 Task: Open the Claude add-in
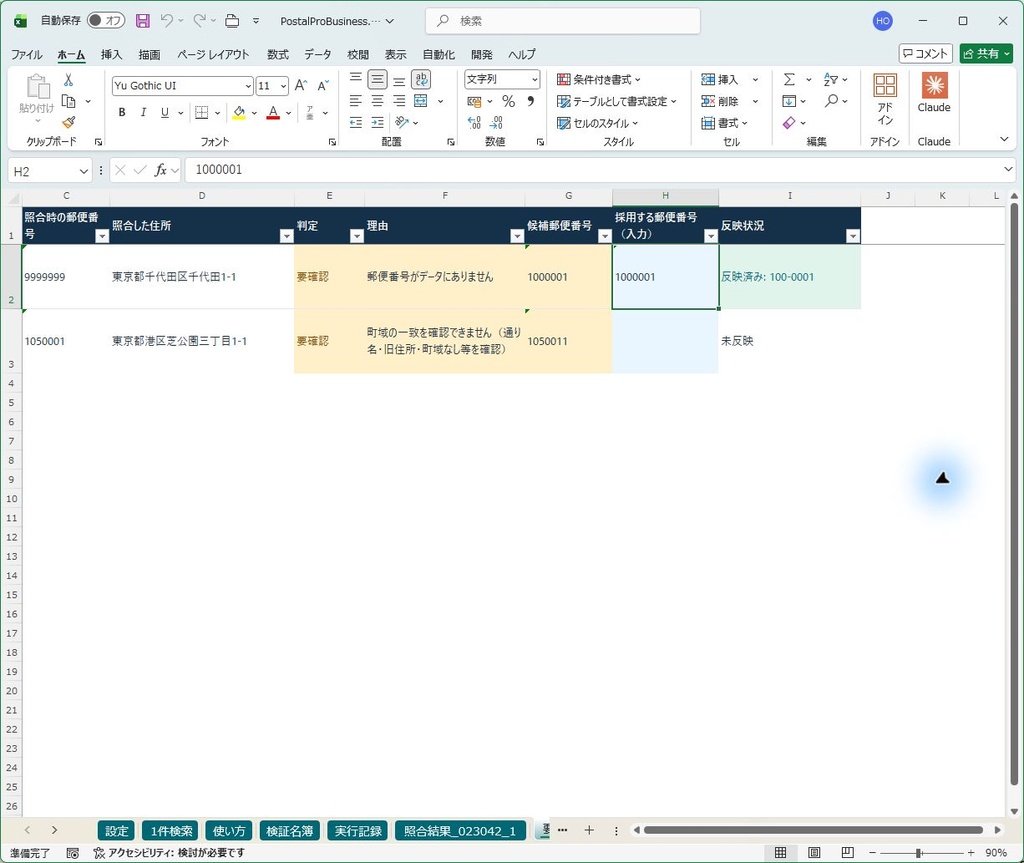click(934, 93)
